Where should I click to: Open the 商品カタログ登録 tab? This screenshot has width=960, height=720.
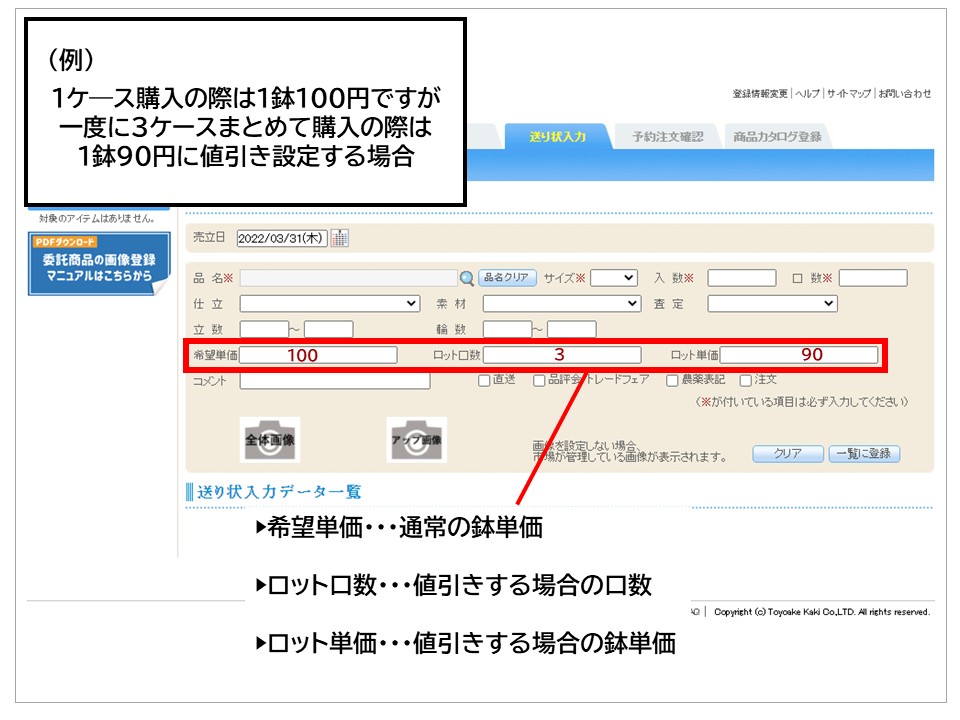pyautogui.click(x=777, y=137)
